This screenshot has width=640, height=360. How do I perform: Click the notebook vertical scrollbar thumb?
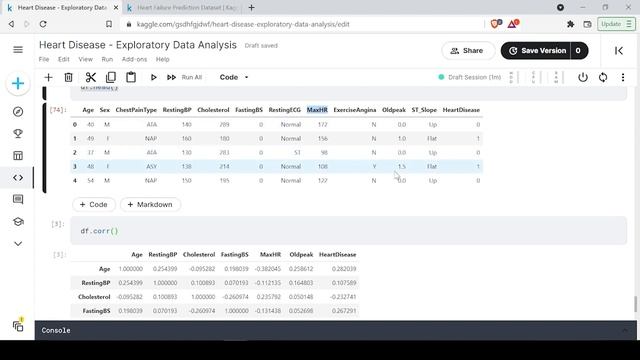coord(635,304)
